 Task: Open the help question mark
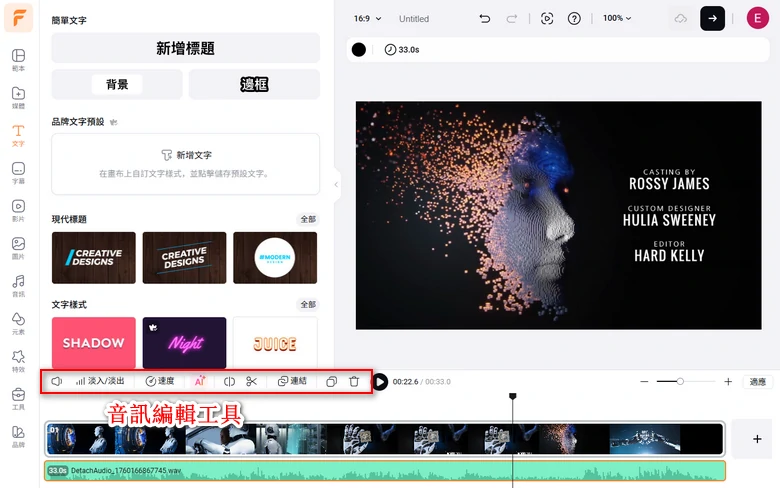click(x=574, y=19)
